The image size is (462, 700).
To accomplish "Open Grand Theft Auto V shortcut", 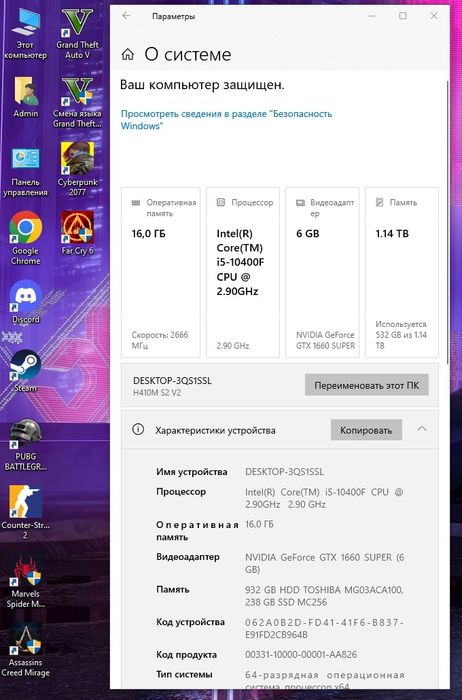I will click(77, 33).
